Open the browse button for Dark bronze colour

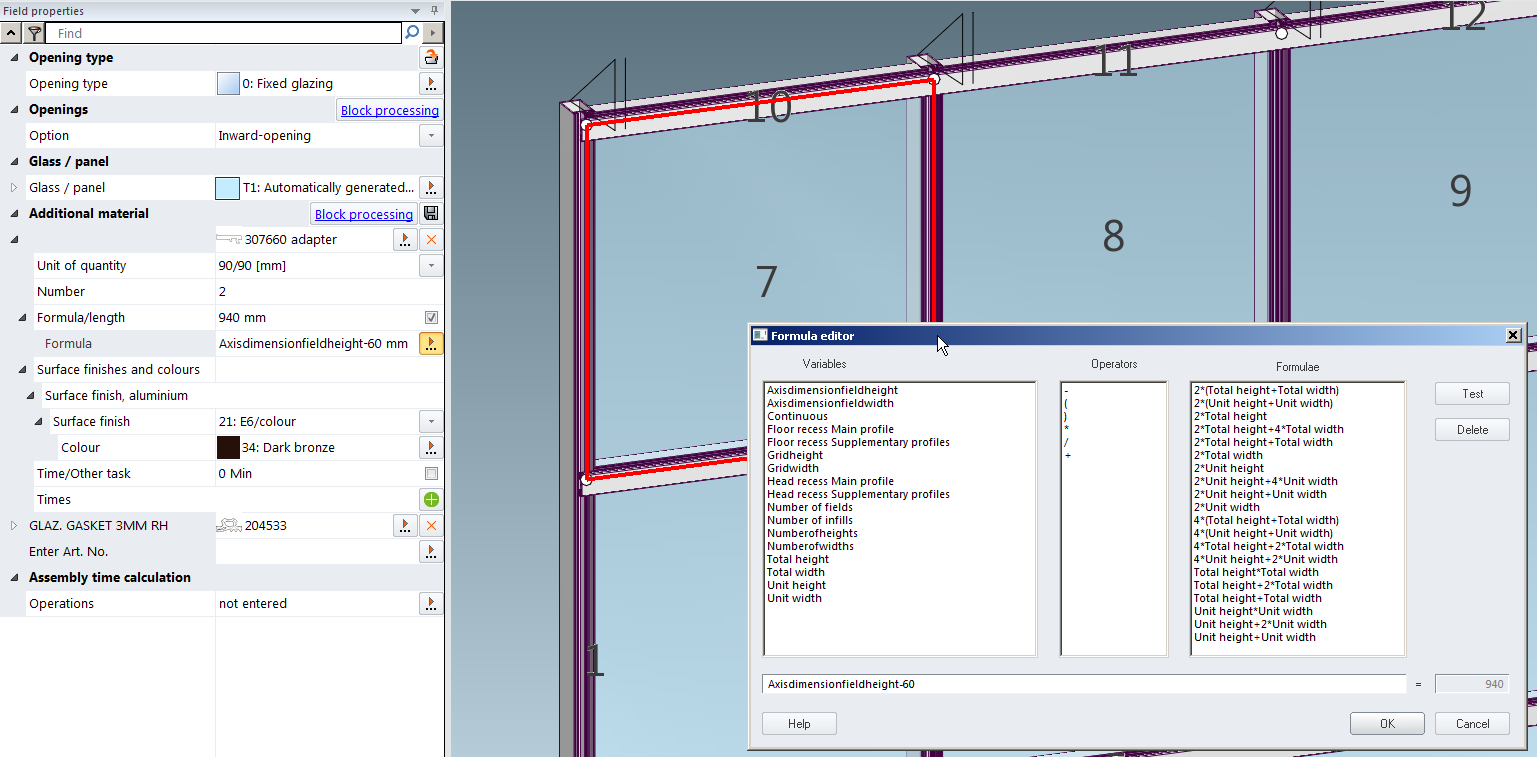pos(431,448)
